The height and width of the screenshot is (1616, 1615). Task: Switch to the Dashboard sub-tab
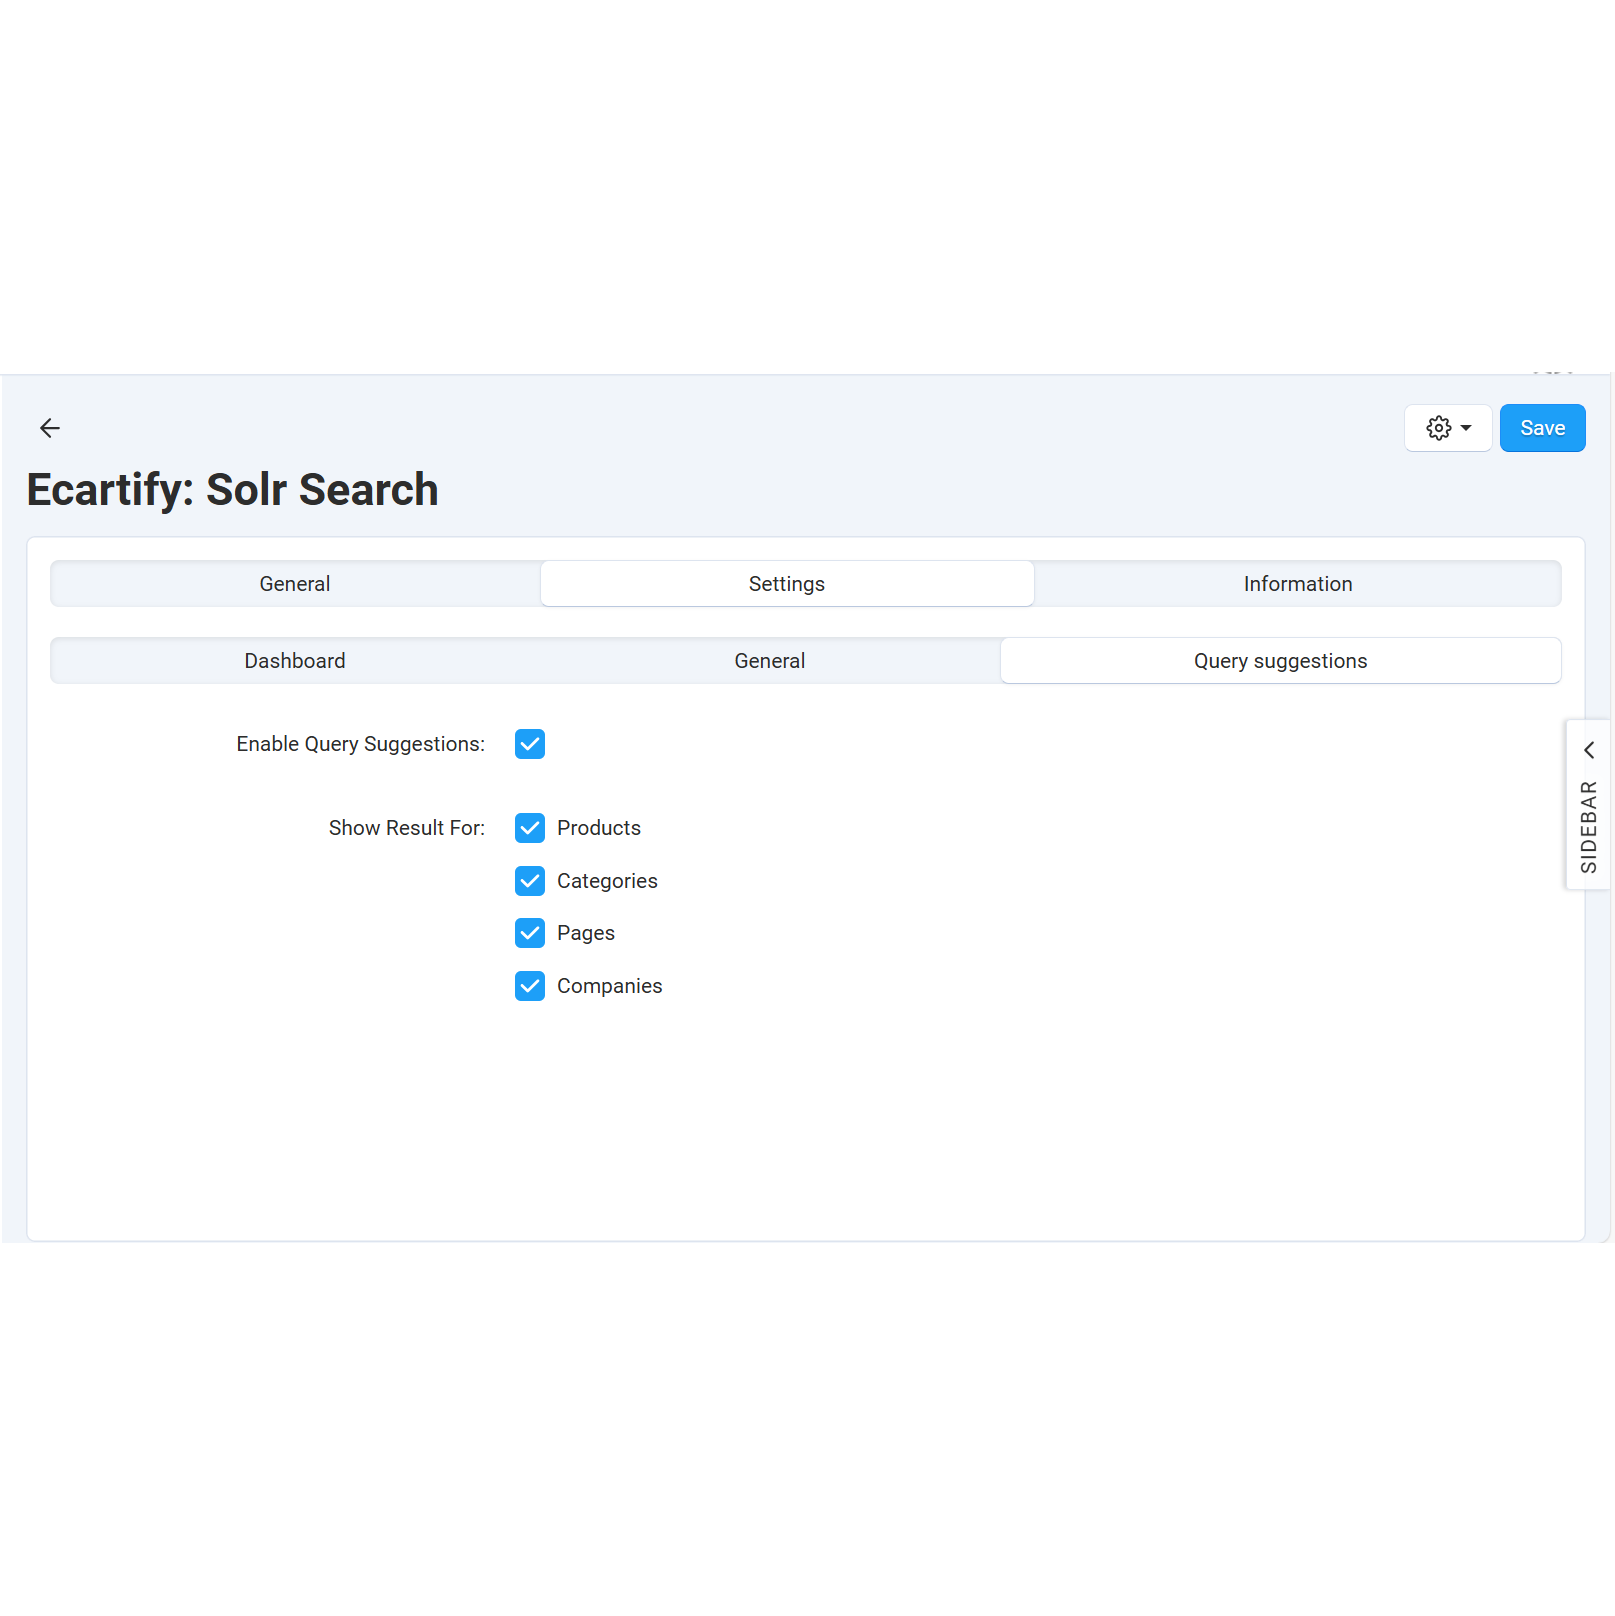tap(295, 661)
